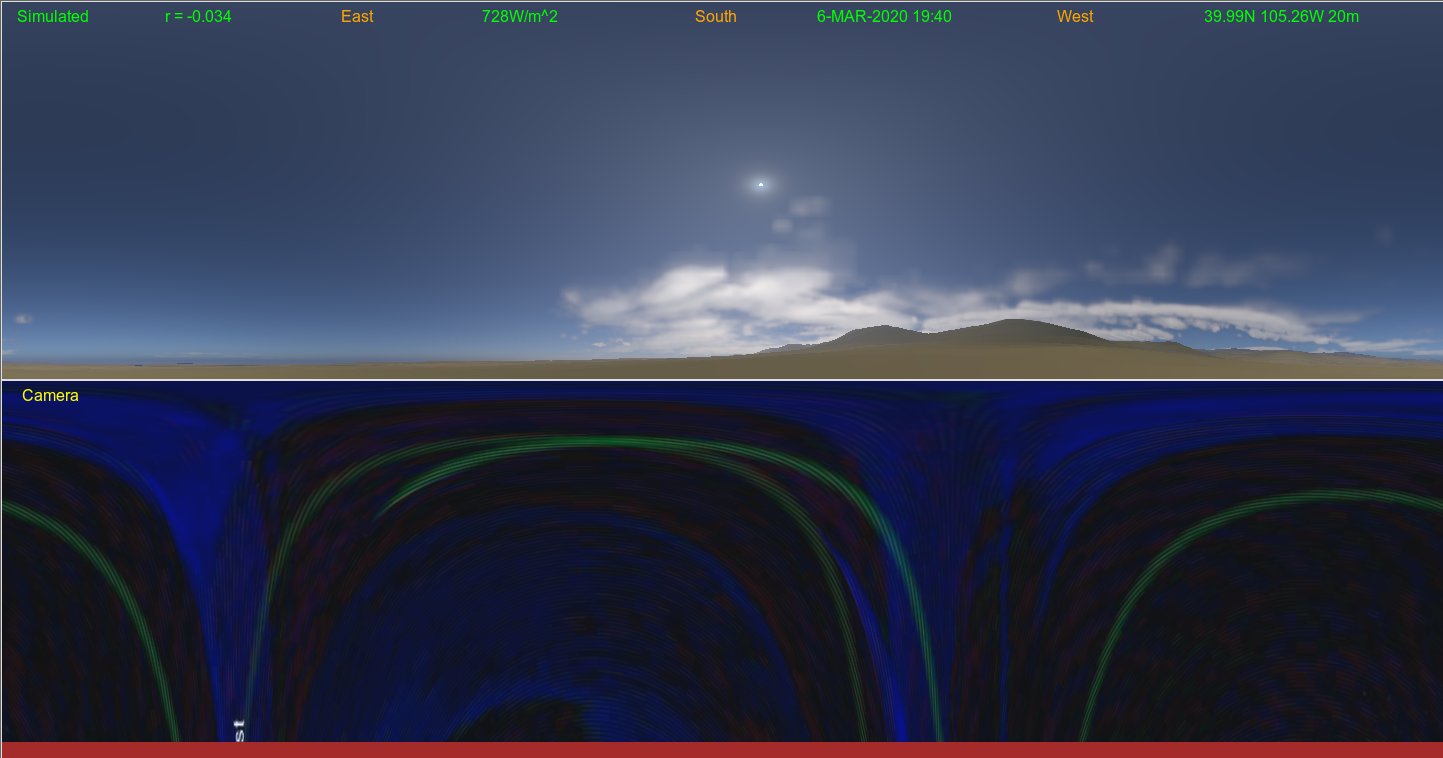
Task: Click the tiny cloud at far left horizon
Action: tap(23, 319)
